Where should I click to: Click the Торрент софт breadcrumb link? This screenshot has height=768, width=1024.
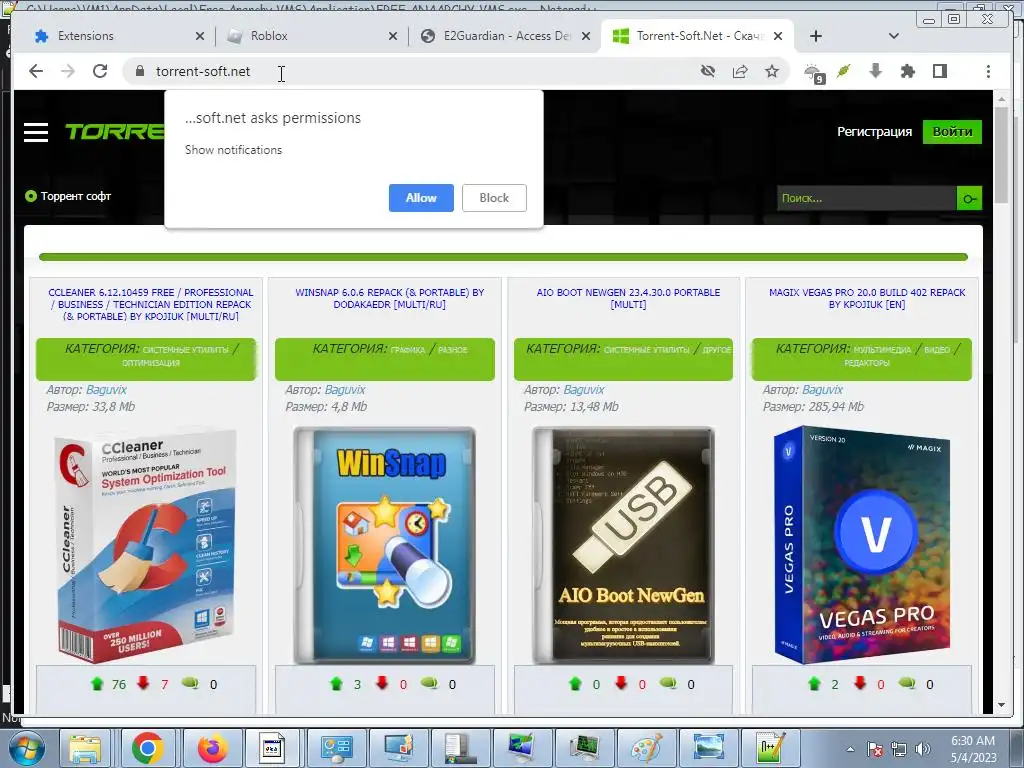click(76, 196)
